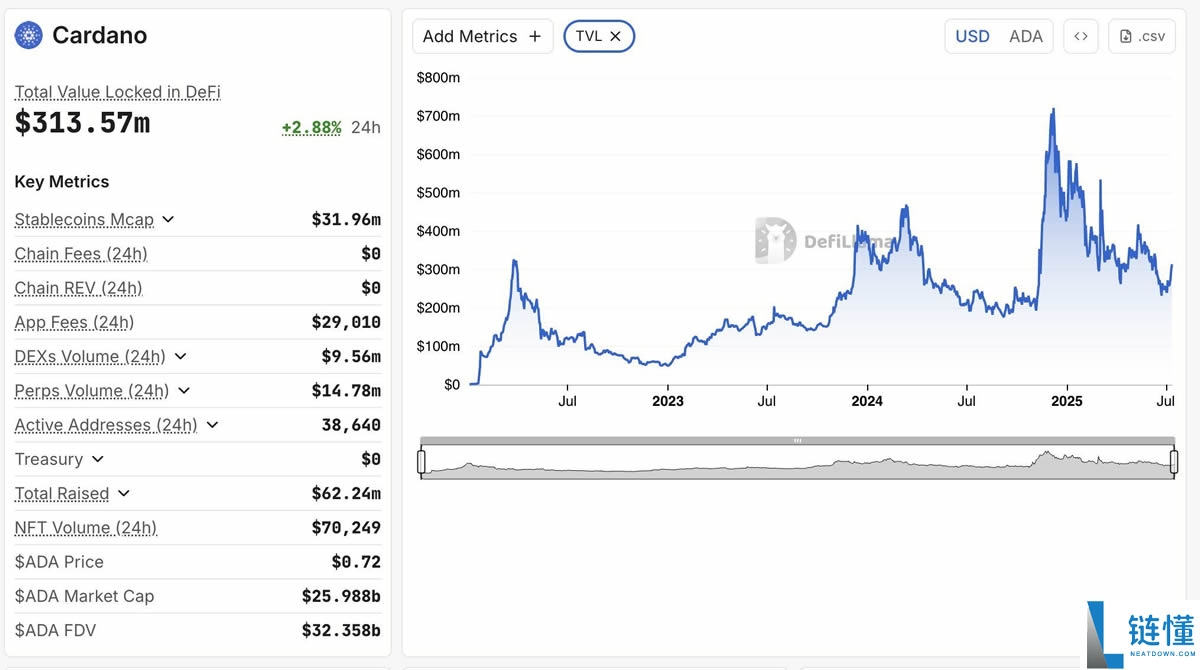Expand Total Raised details

click(x=124, y=494)
